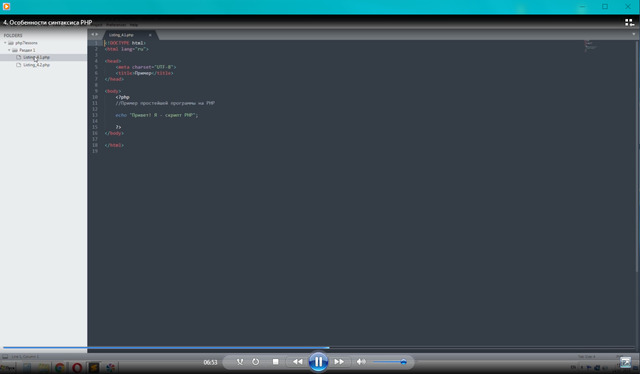Switch to Library view icon
This screenshot has width=640, height=374.
tap(629, 22)
